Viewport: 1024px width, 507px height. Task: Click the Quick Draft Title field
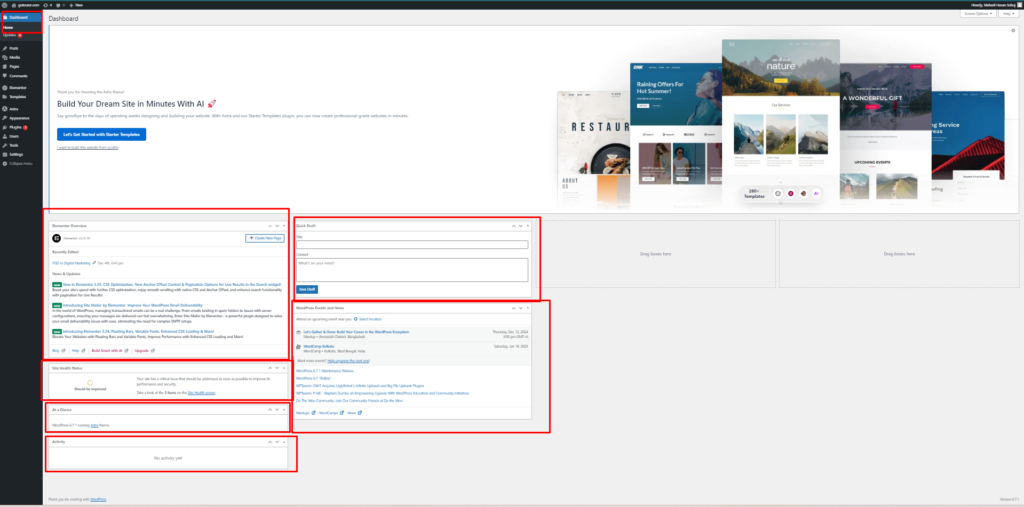(412, 245)
